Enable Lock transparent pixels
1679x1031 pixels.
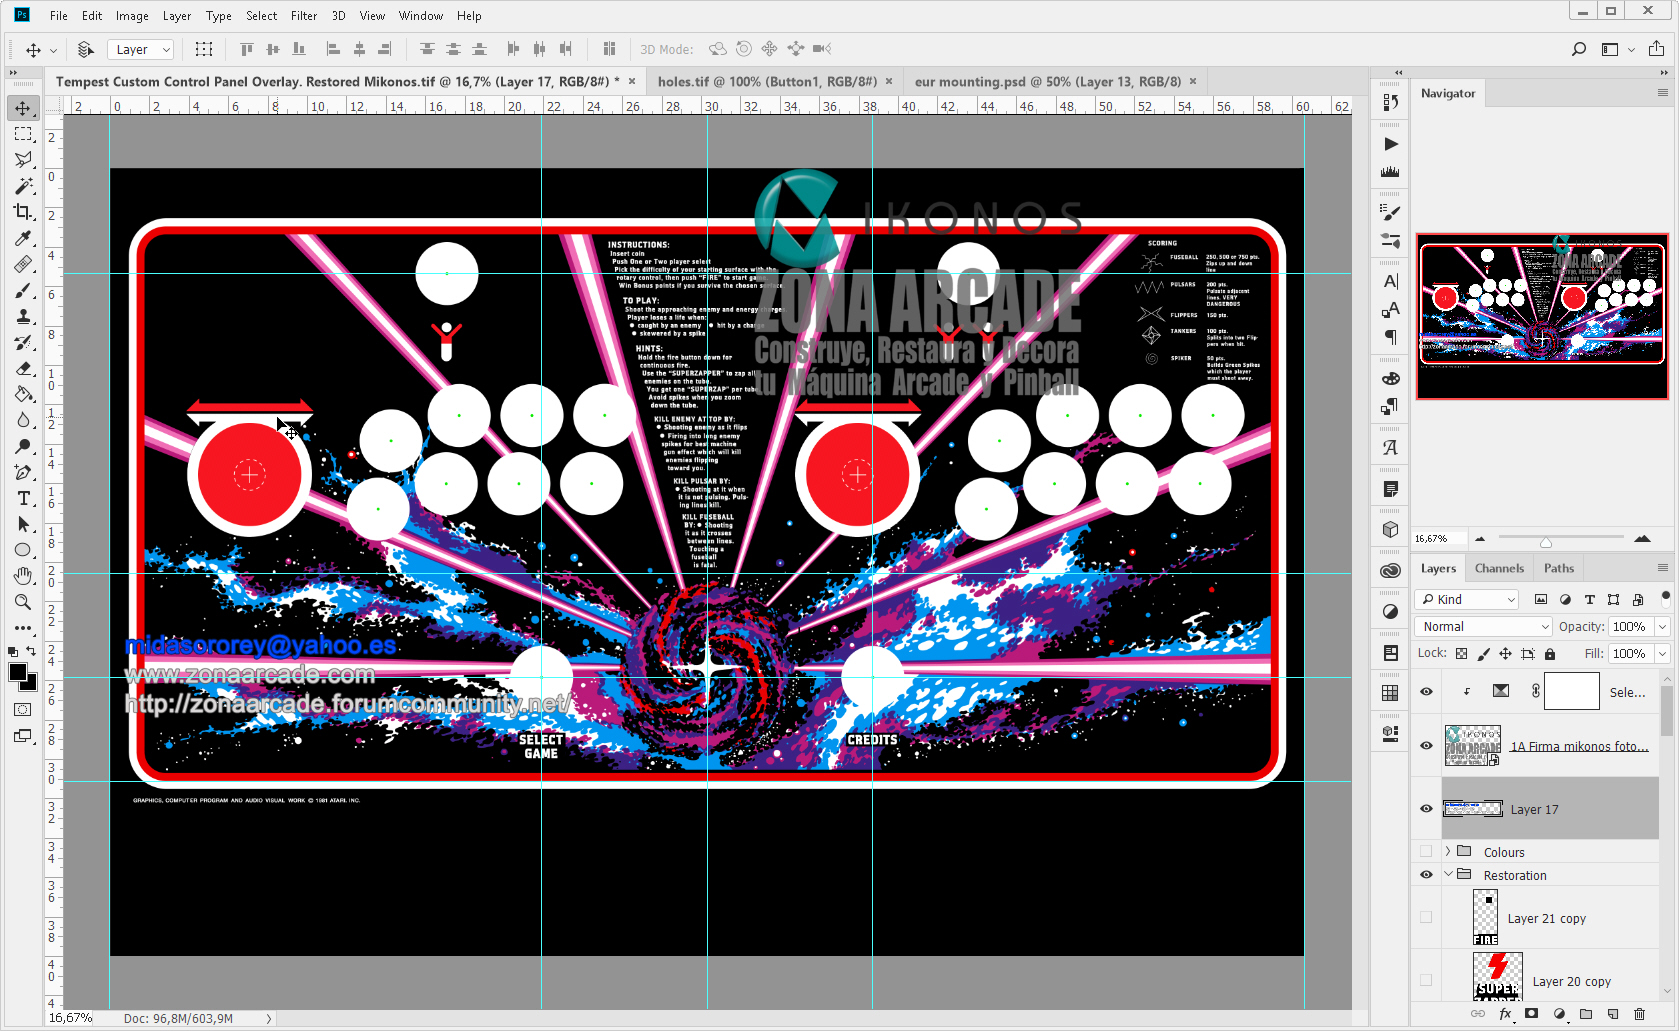(x=1460, y=652)
